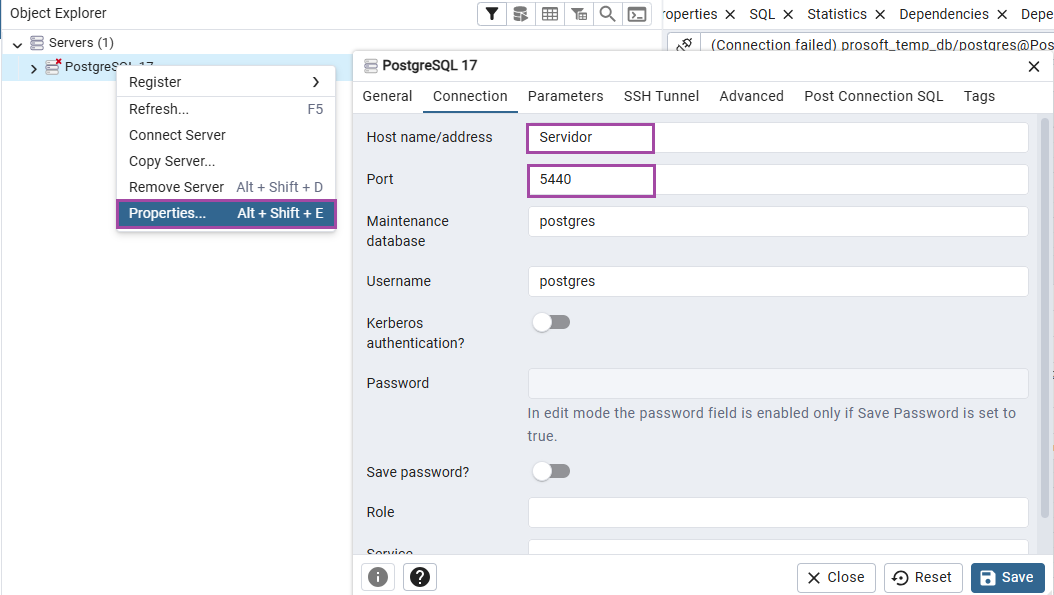1054x595 pixels.
Task: Open the Advanced tab
Action: 752,96
